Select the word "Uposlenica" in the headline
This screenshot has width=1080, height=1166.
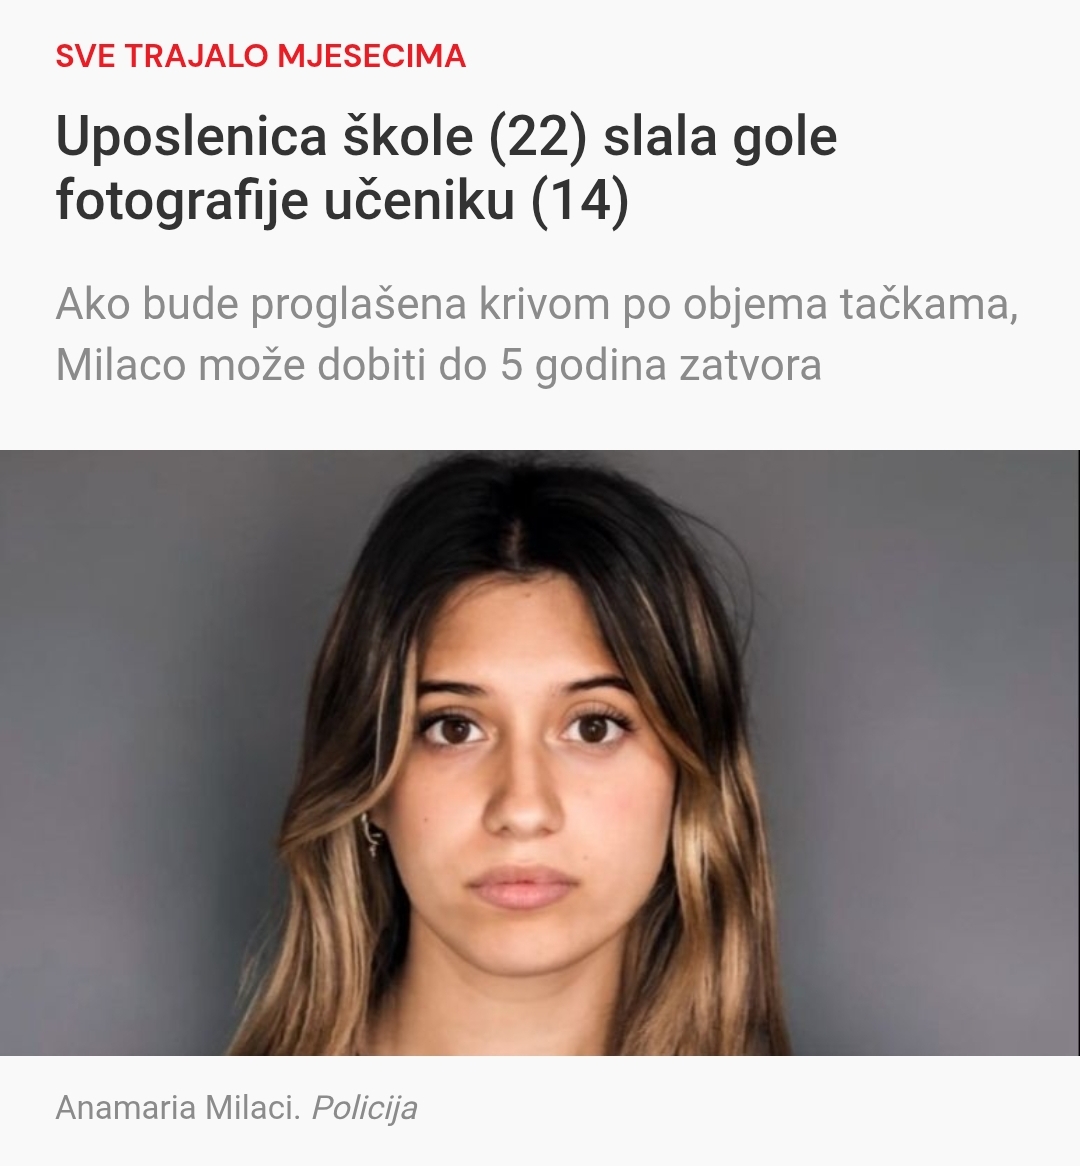tap(191, 138)
